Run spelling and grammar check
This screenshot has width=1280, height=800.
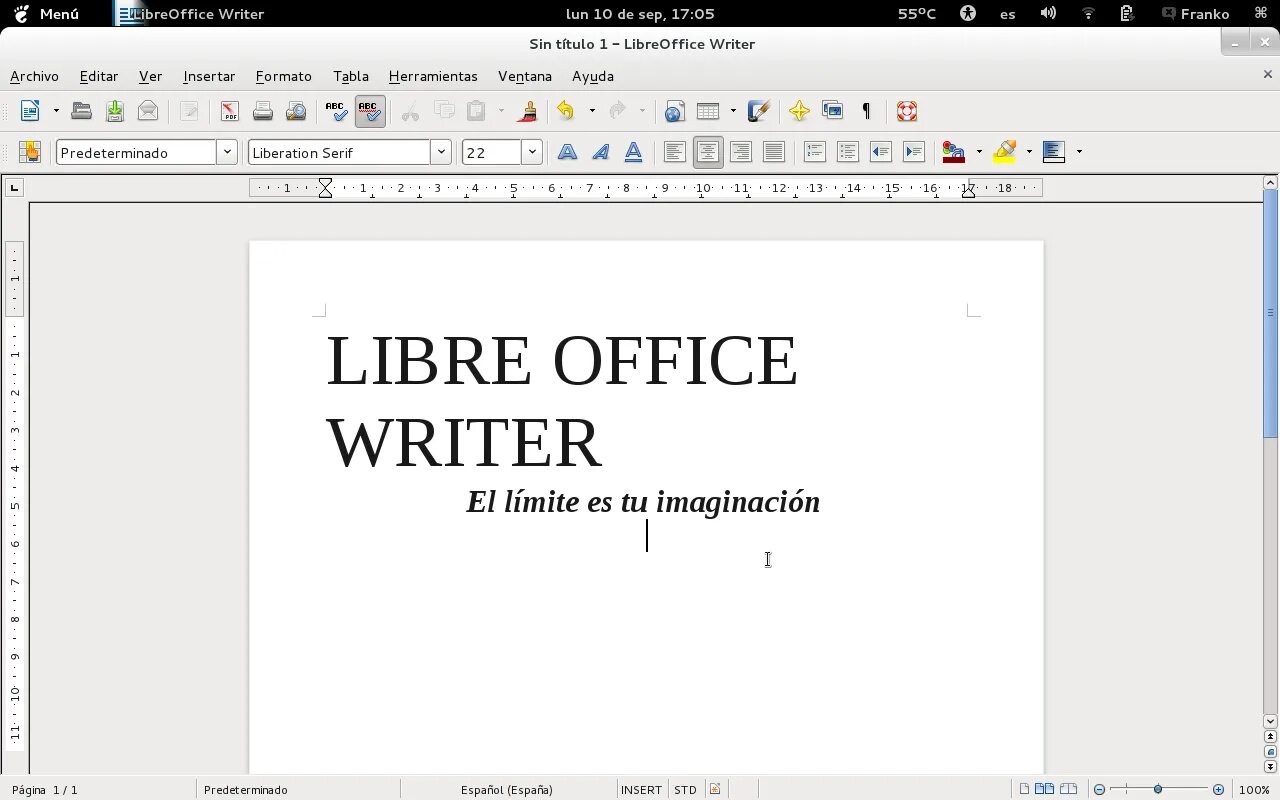coord(337,111)
